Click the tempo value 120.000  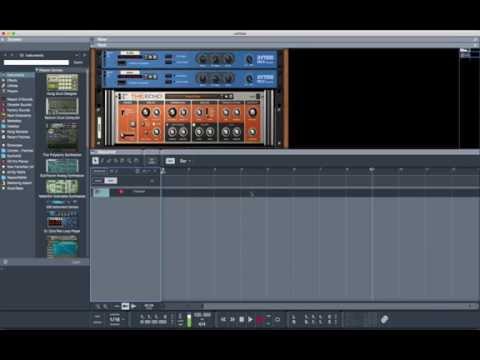coord(202,315)
